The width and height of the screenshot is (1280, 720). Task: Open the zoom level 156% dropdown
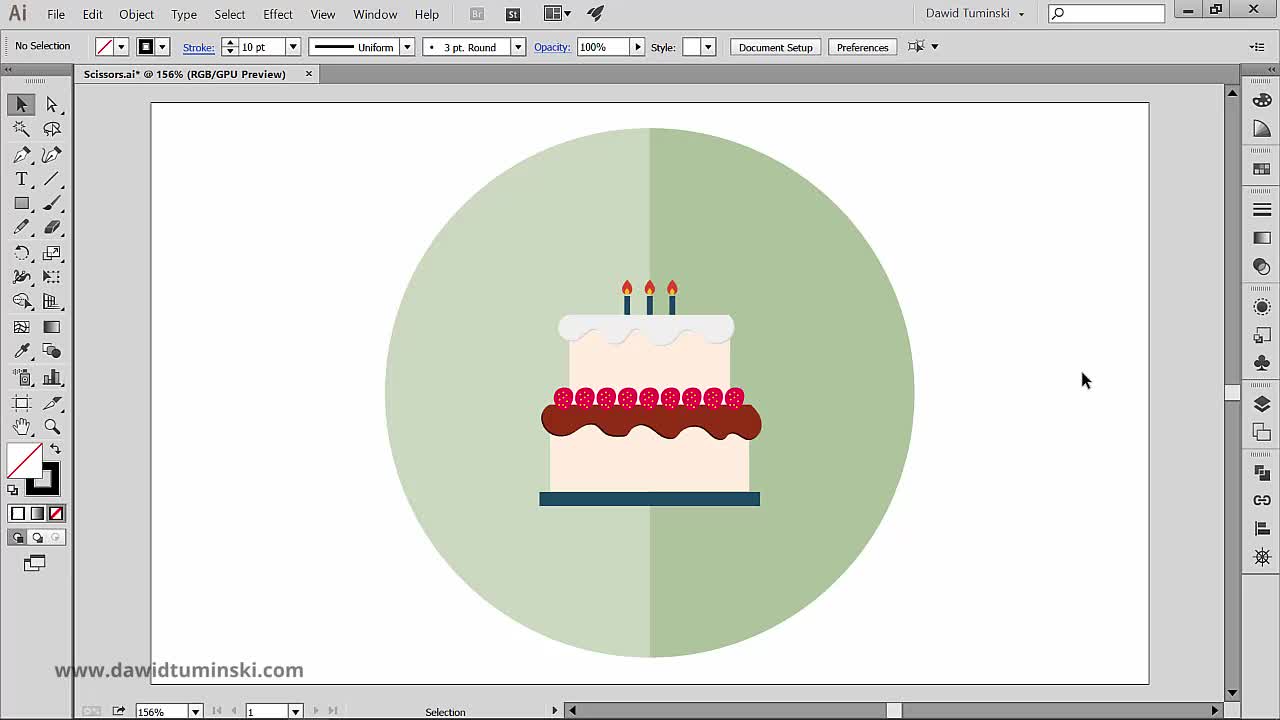[196, 711]
